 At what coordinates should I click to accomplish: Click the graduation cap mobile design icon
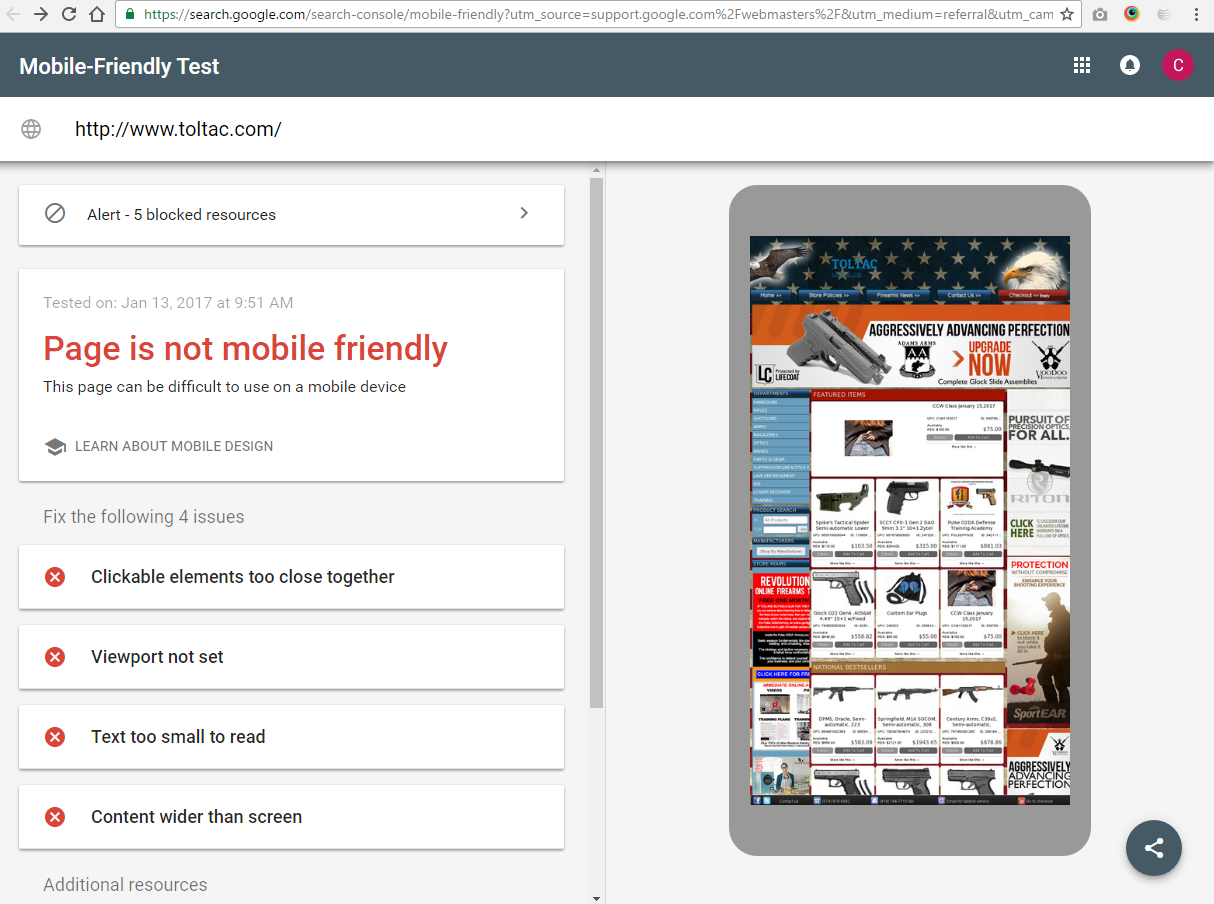coord(55,446)
